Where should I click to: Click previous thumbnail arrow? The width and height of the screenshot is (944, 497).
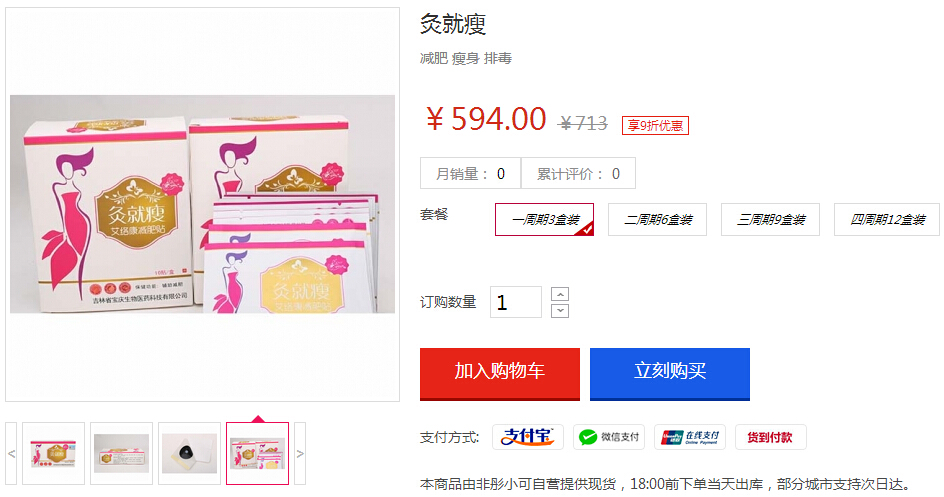pos(11,453)
